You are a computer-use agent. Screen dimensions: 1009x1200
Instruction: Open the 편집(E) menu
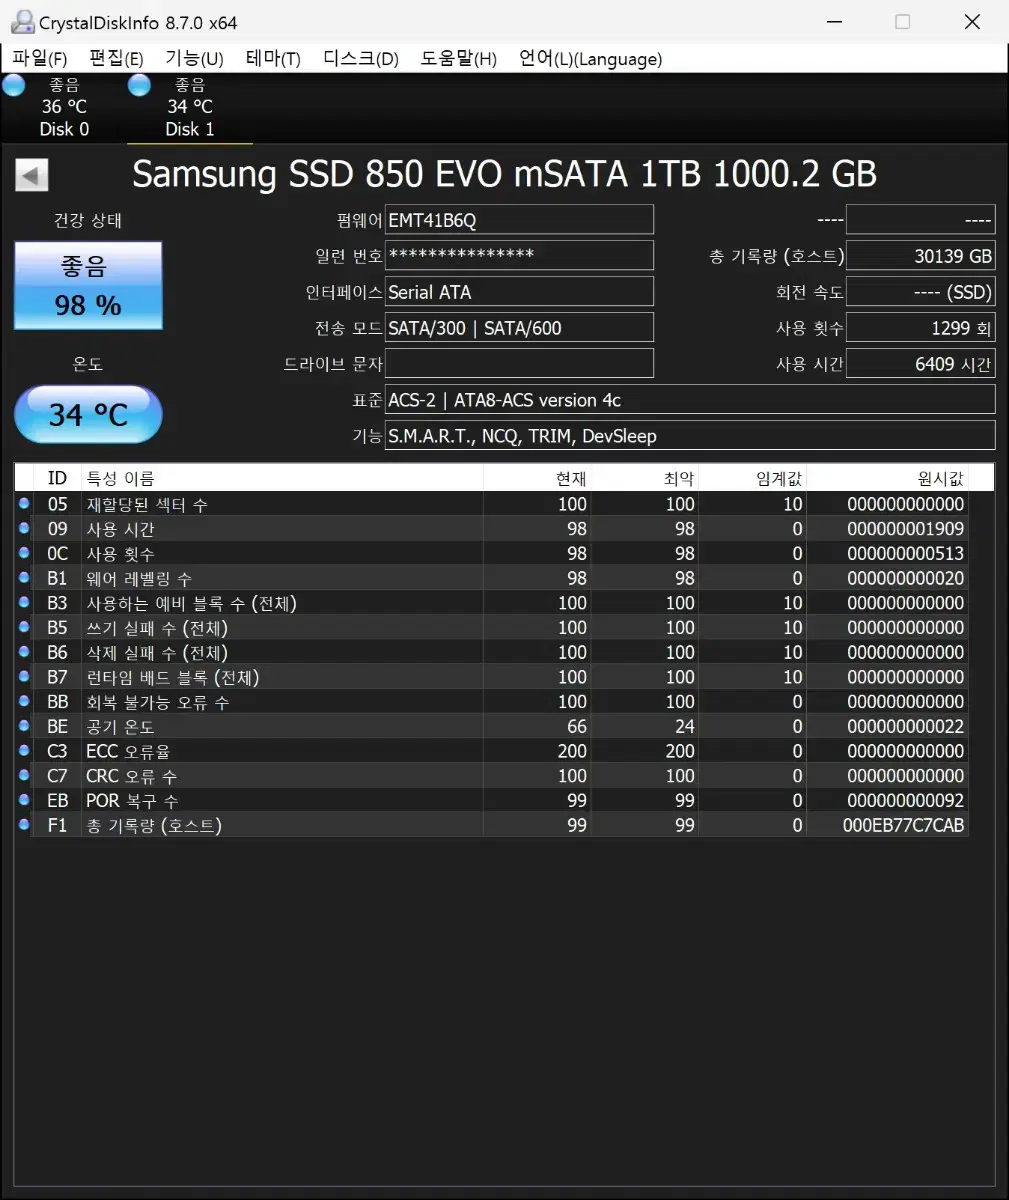pyautogui.click(x=116, y=59)
